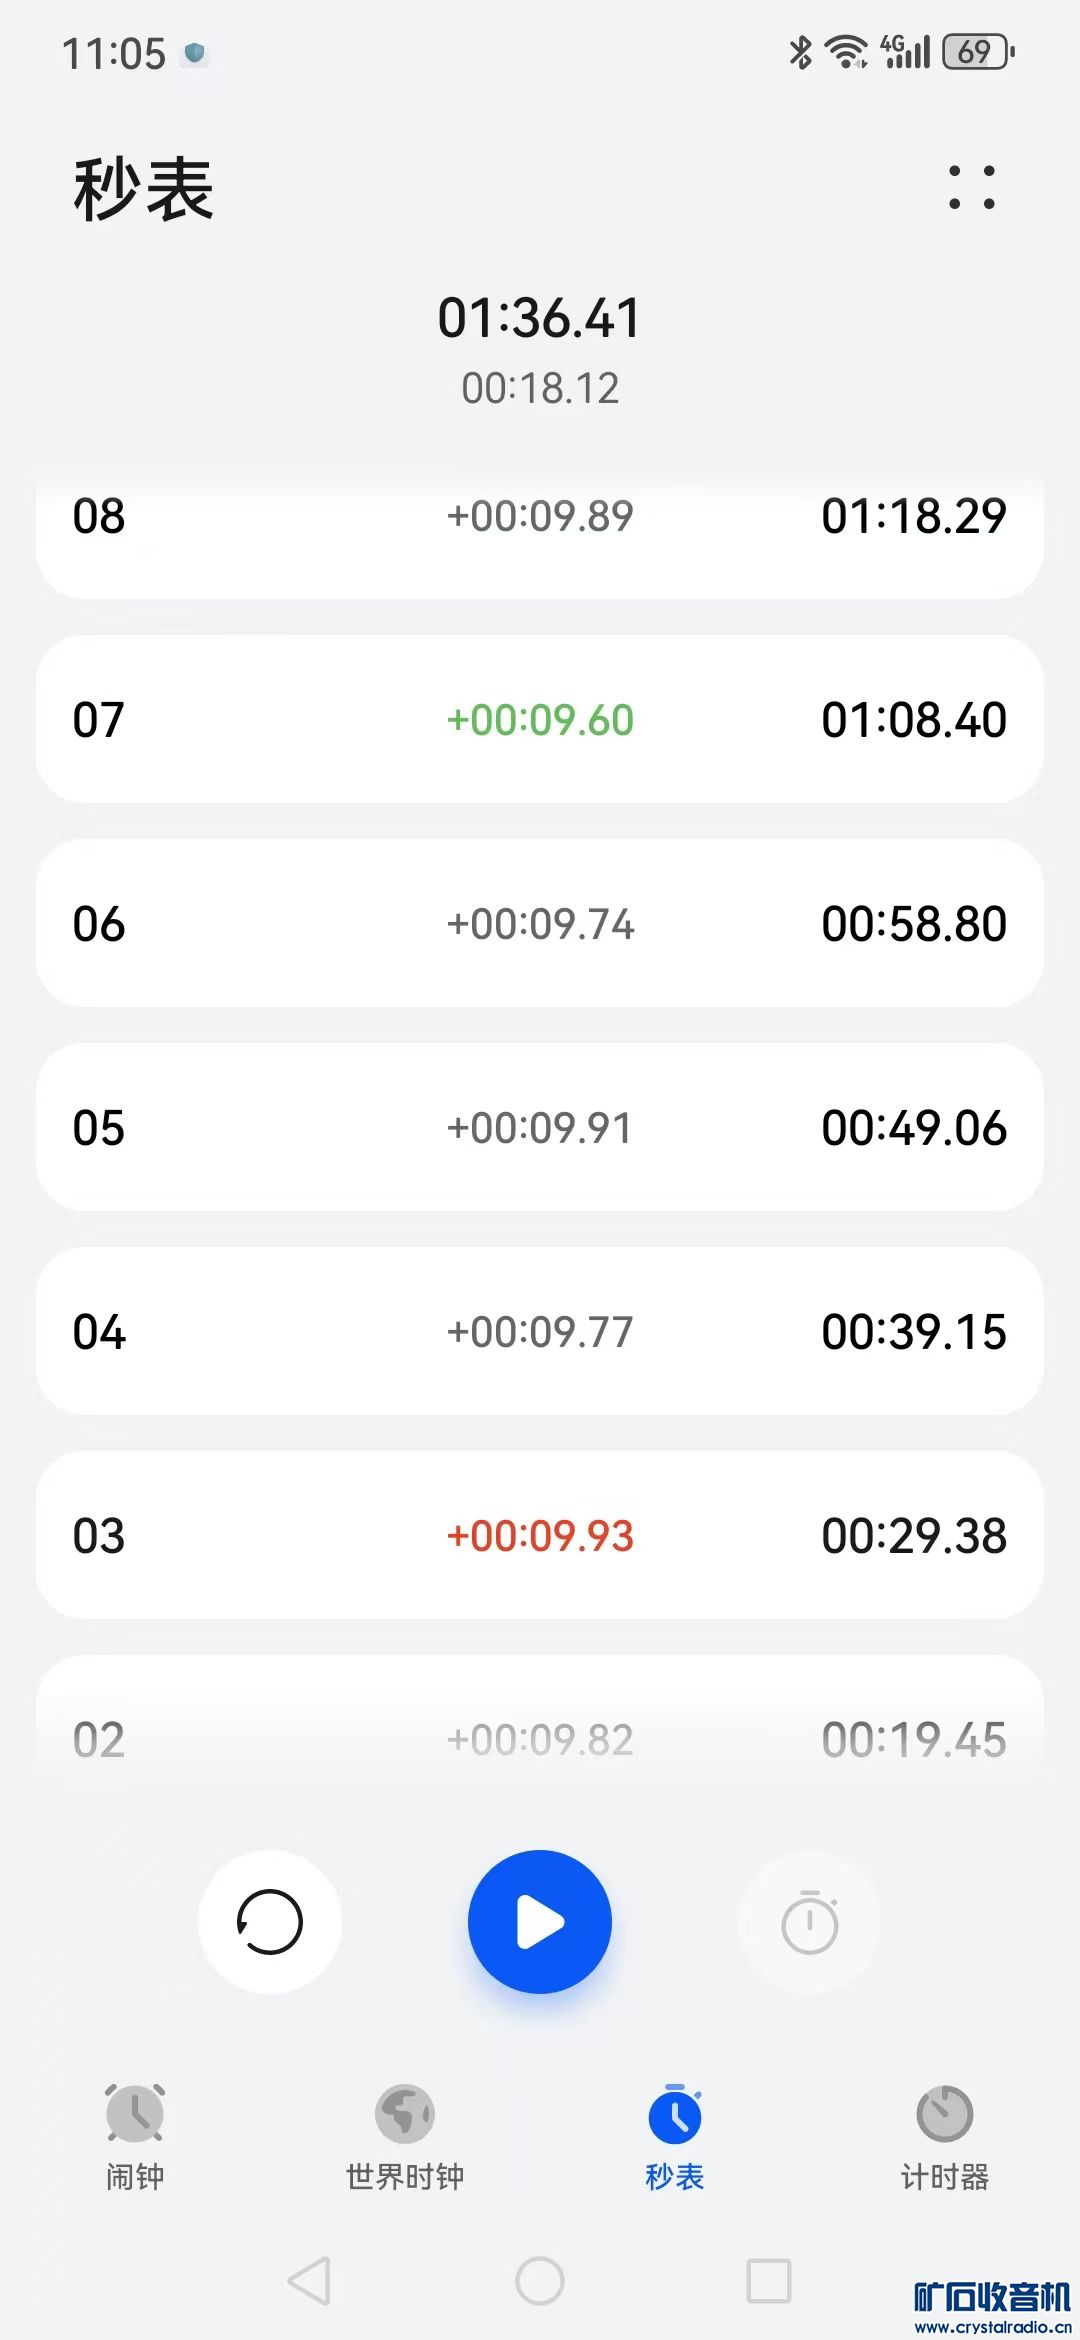Tap lap 05 row with 00:49.06
The image size is (1080, 2340).
[x=540, y=1128]
